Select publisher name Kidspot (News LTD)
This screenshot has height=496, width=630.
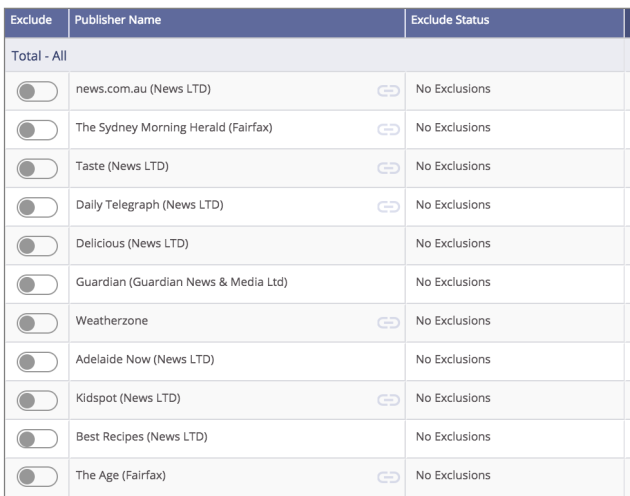click(128, 398)
